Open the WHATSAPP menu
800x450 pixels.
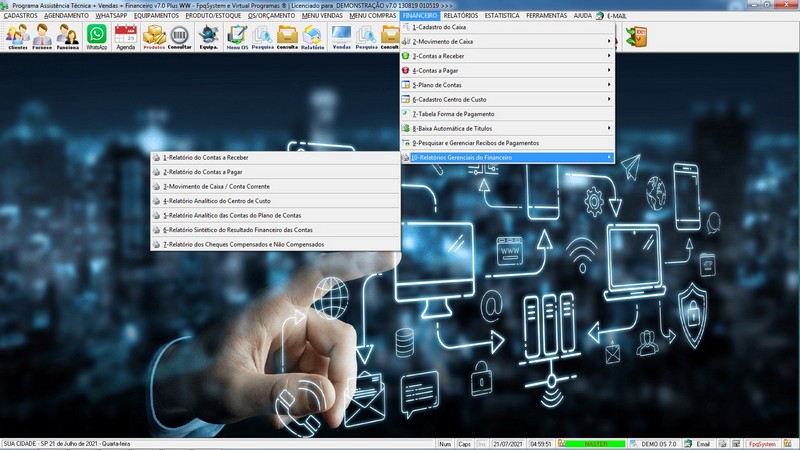click(111, 16)
